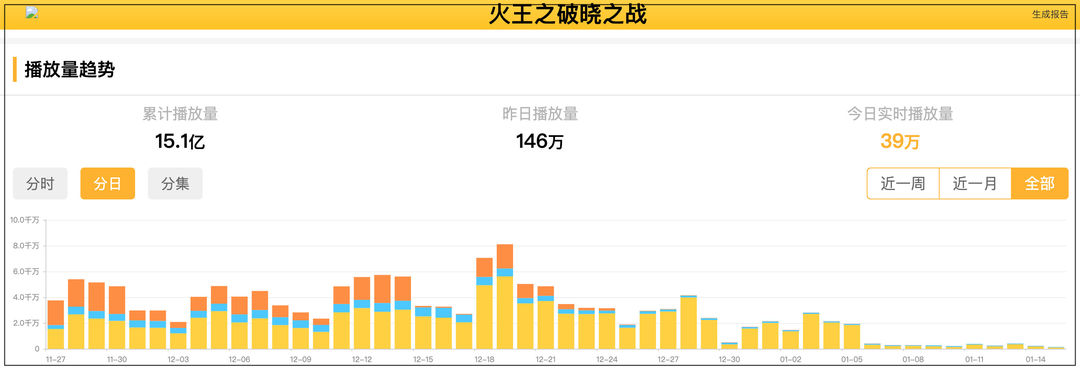The width and height of the screenshot is (1080, 370).
Task: Click the bar for 01-02
Action: 791,340
